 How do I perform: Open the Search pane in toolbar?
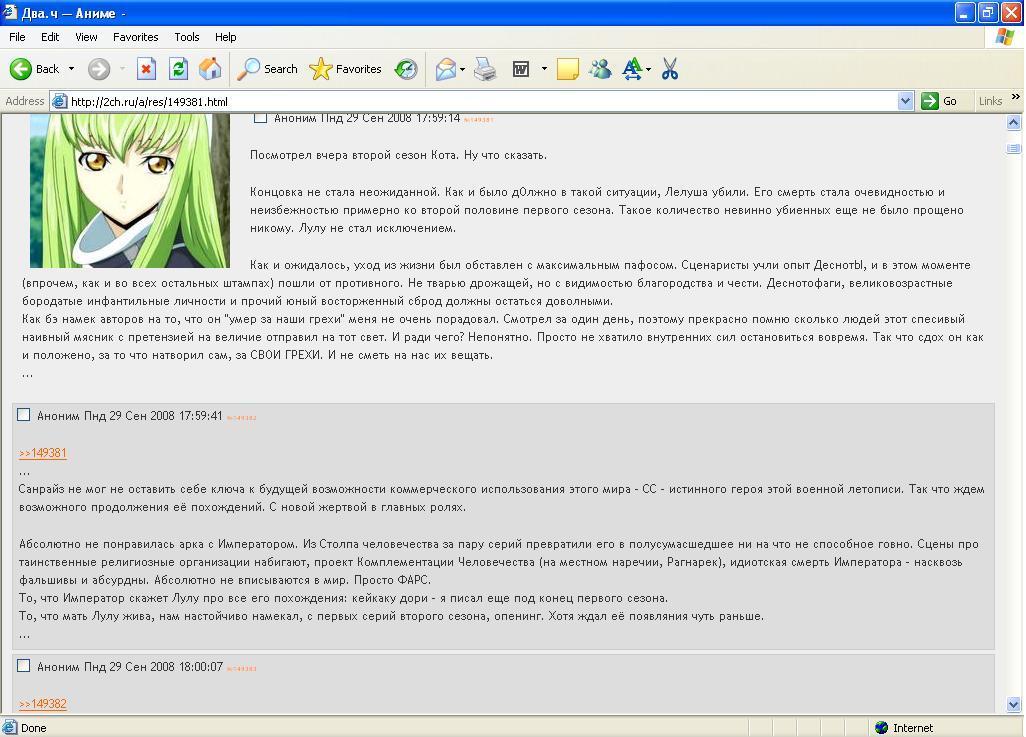(267, 69)
